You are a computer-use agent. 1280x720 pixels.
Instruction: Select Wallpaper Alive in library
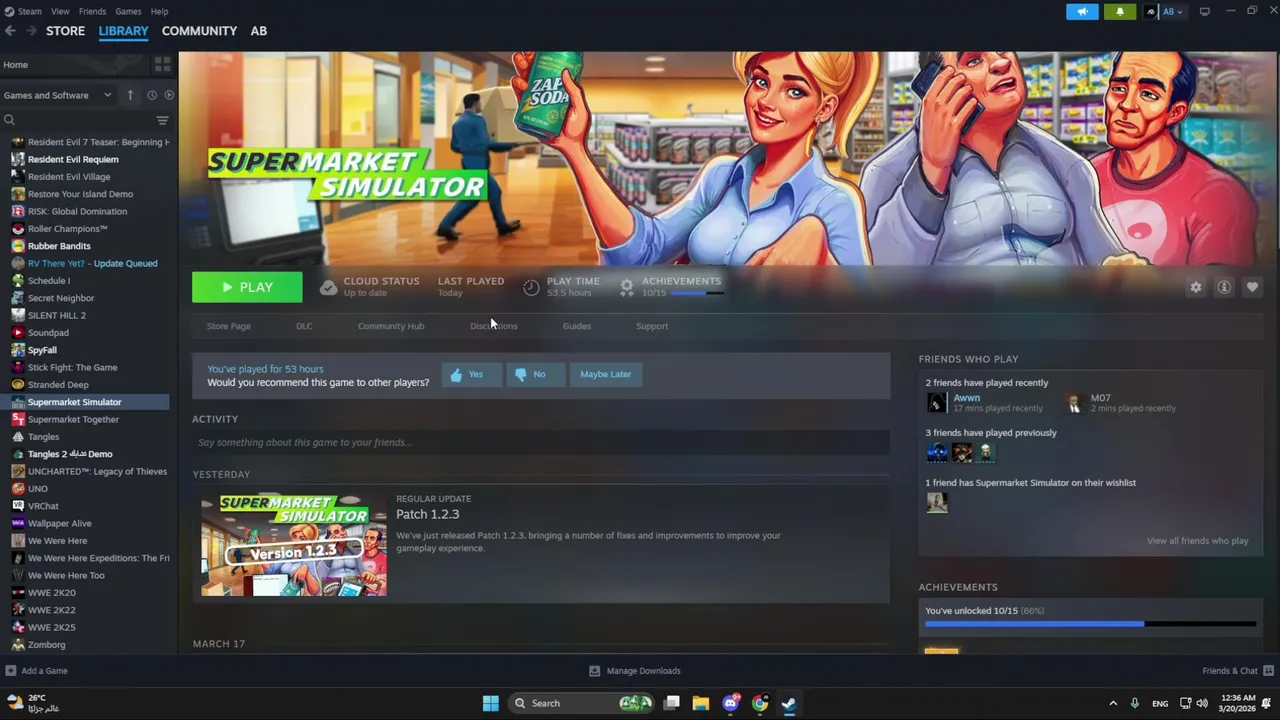pyautogui.click(x=59, y=523)
